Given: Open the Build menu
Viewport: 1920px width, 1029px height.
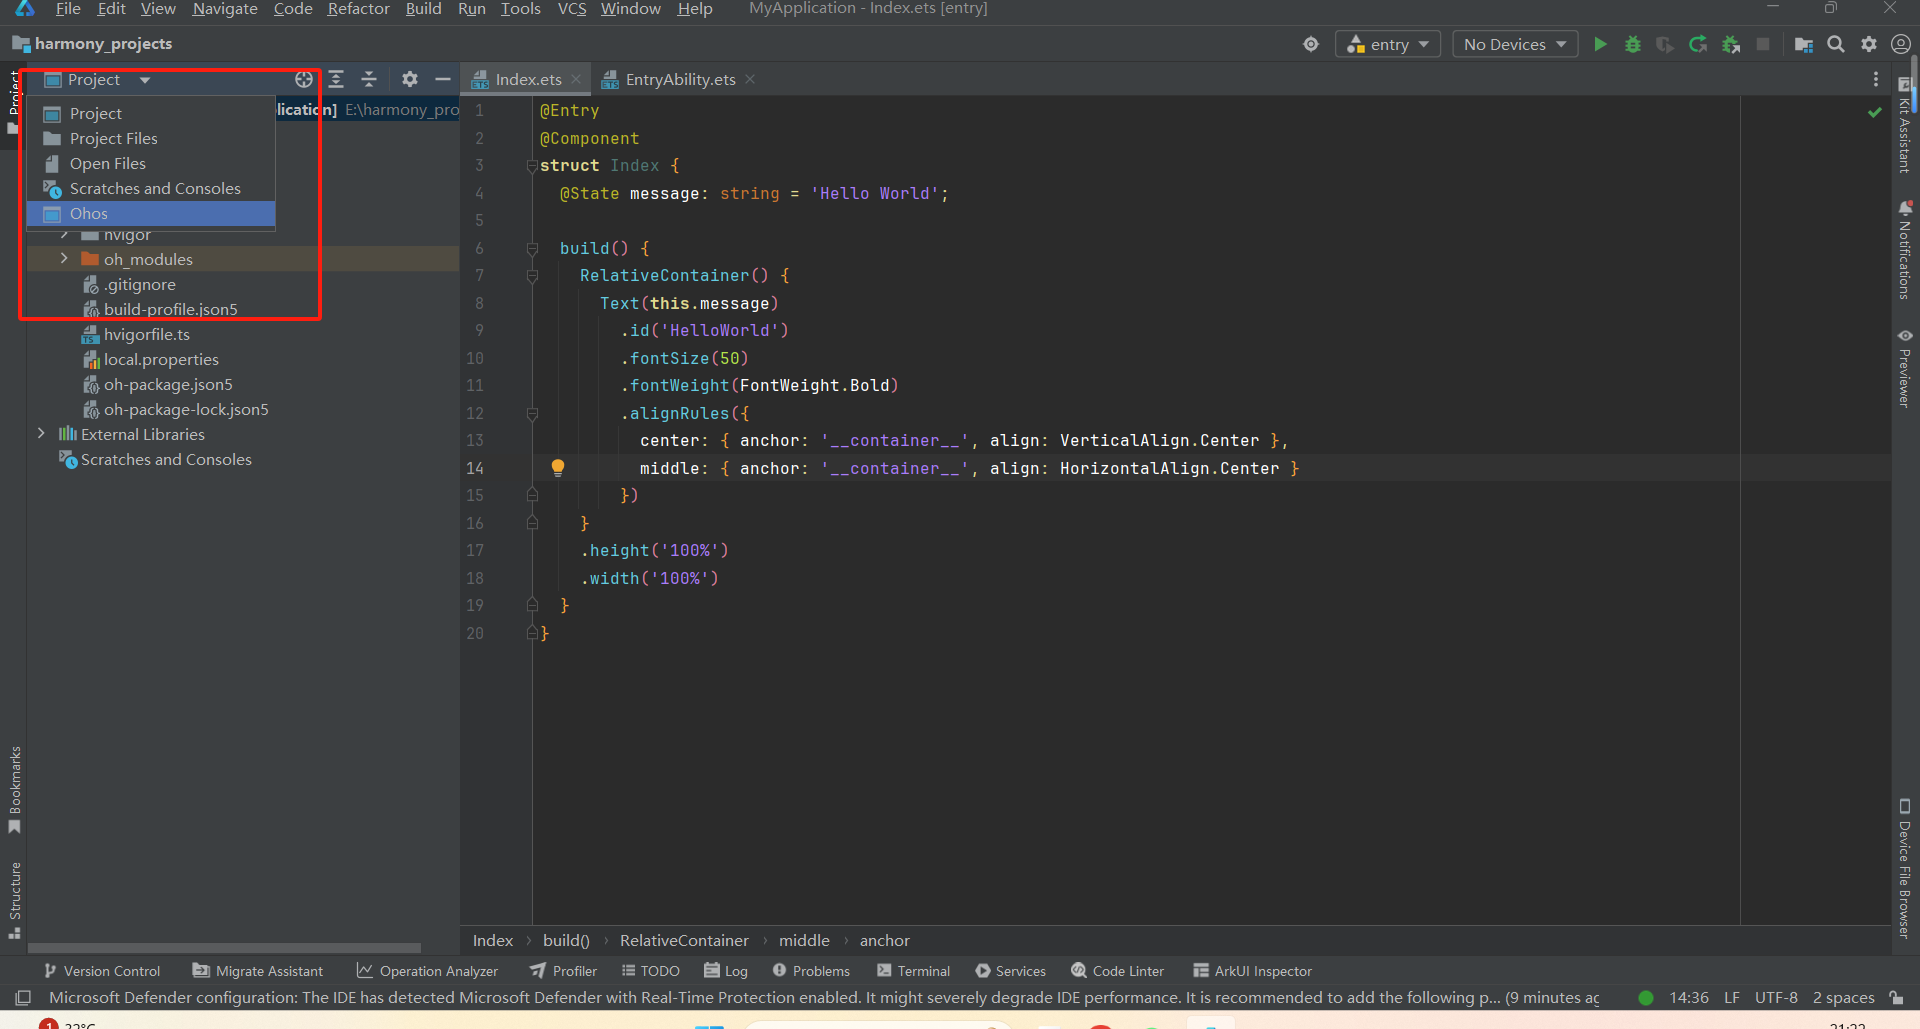Looking at the screenshot, I should click(423, 9).
